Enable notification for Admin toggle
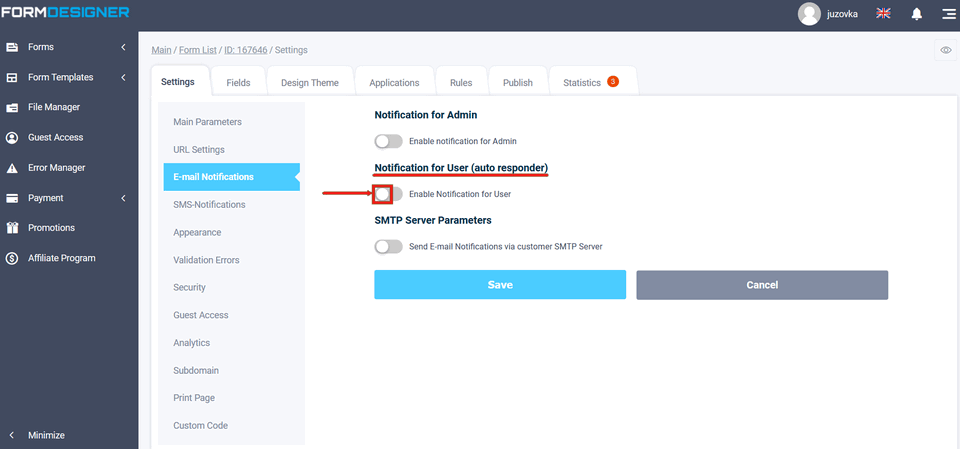 (388, 141)
